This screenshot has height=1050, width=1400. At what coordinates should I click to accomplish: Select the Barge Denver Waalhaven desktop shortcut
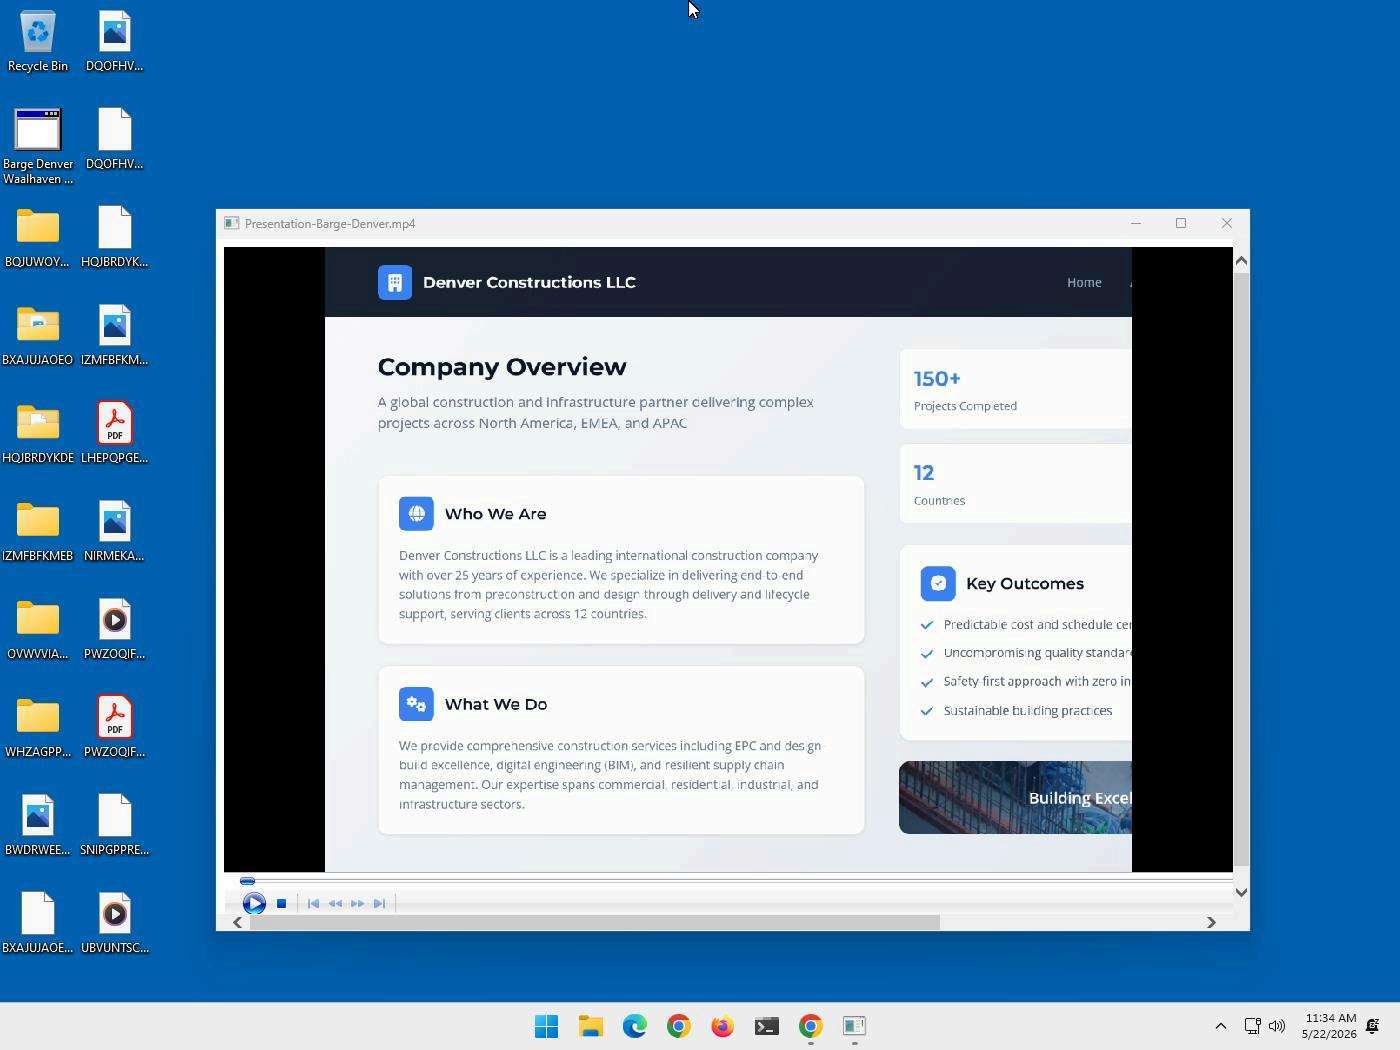(x=38, y=146)
